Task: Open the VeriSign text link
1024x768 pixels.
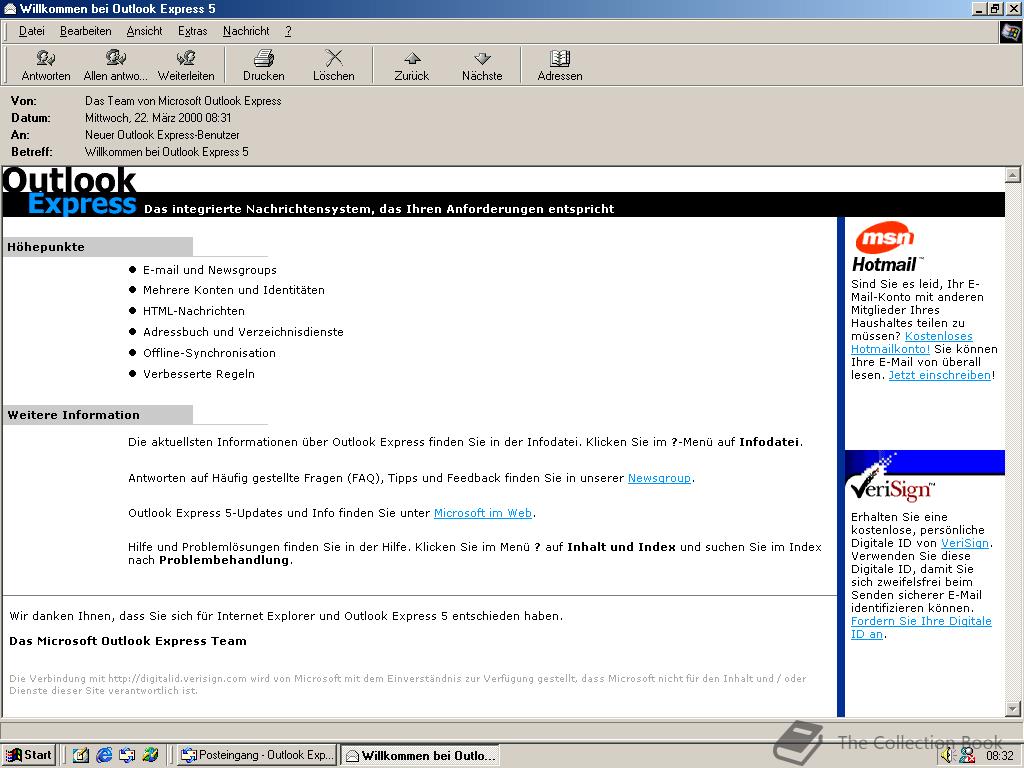Action: tap(965, 543)
